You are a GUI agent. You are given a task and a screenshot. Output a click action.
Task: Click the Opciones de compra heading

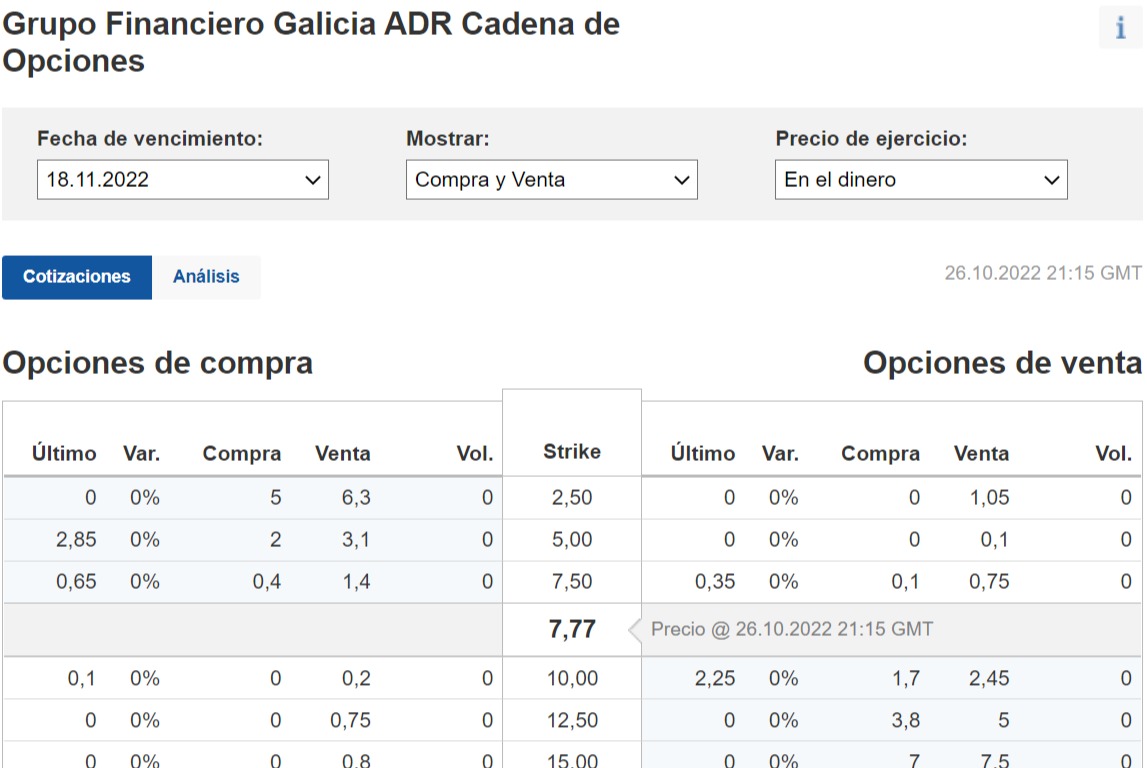[158, 363]
